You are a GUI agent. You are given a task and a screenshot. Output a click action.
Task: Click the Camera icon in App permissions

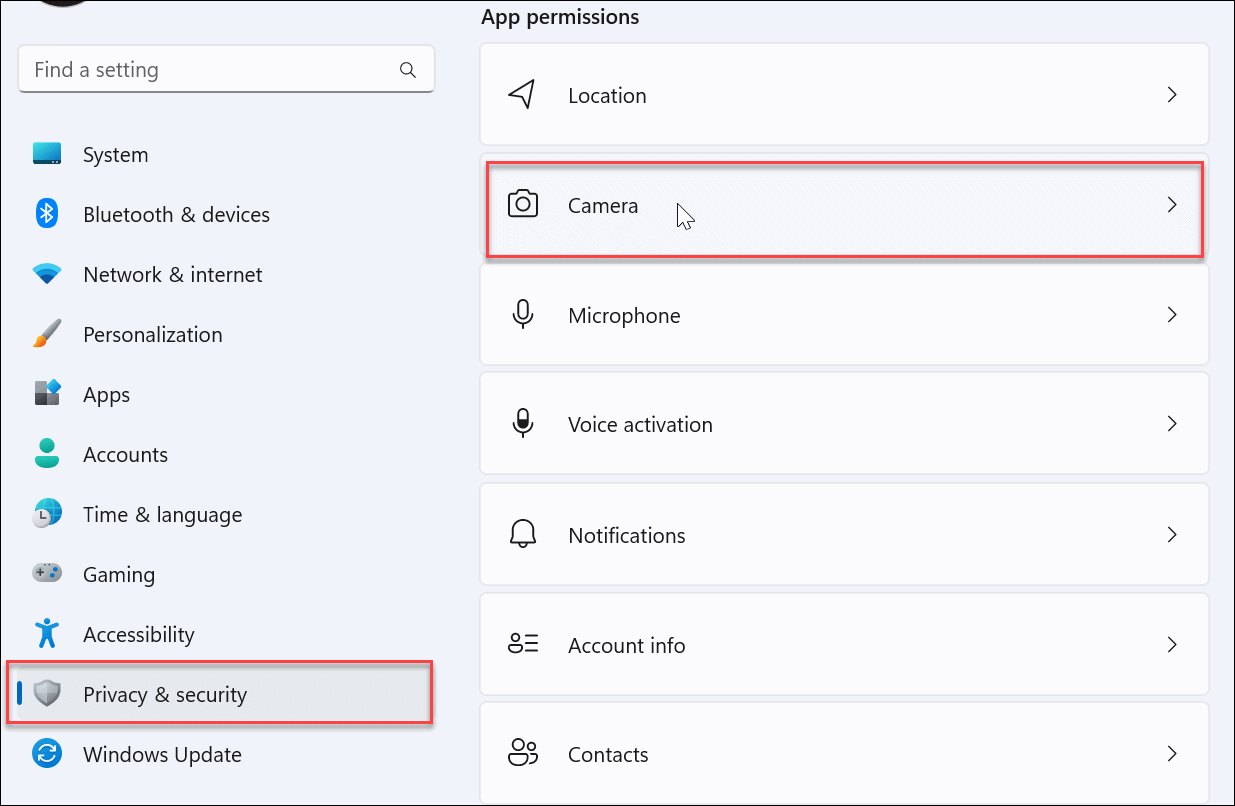(523, 204)
